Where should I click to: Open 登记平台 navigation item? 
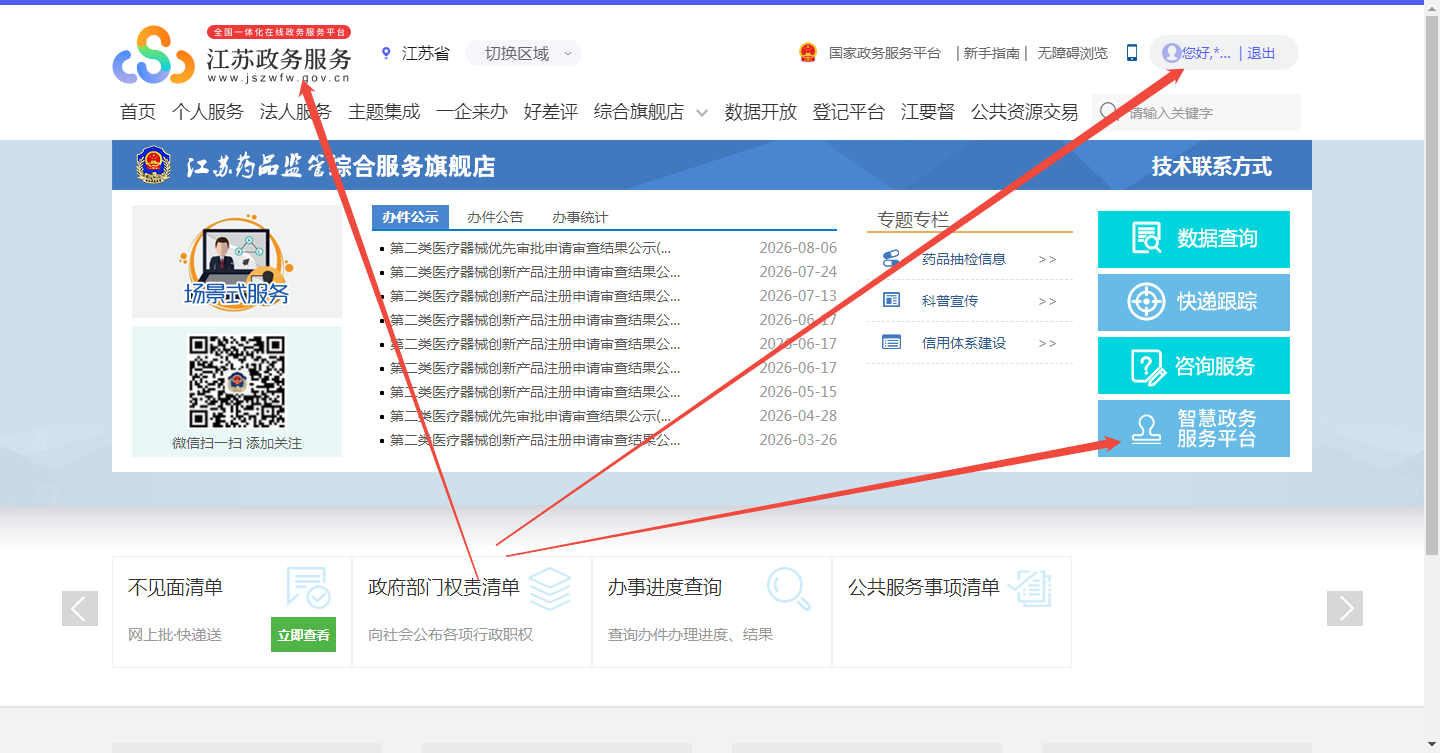point(849,112)
